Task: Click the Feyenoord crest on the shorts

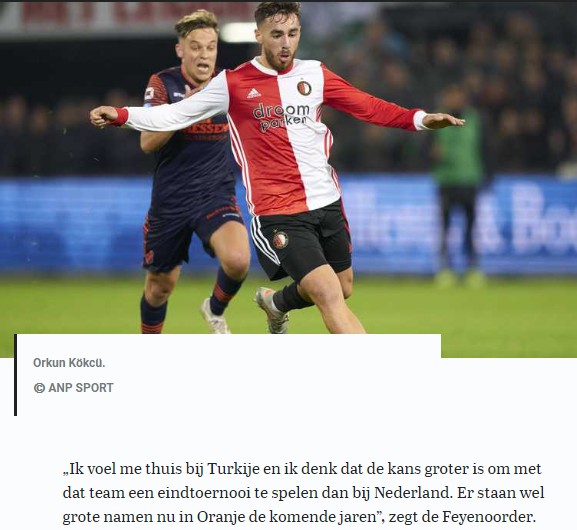Action: pos(280,240)
